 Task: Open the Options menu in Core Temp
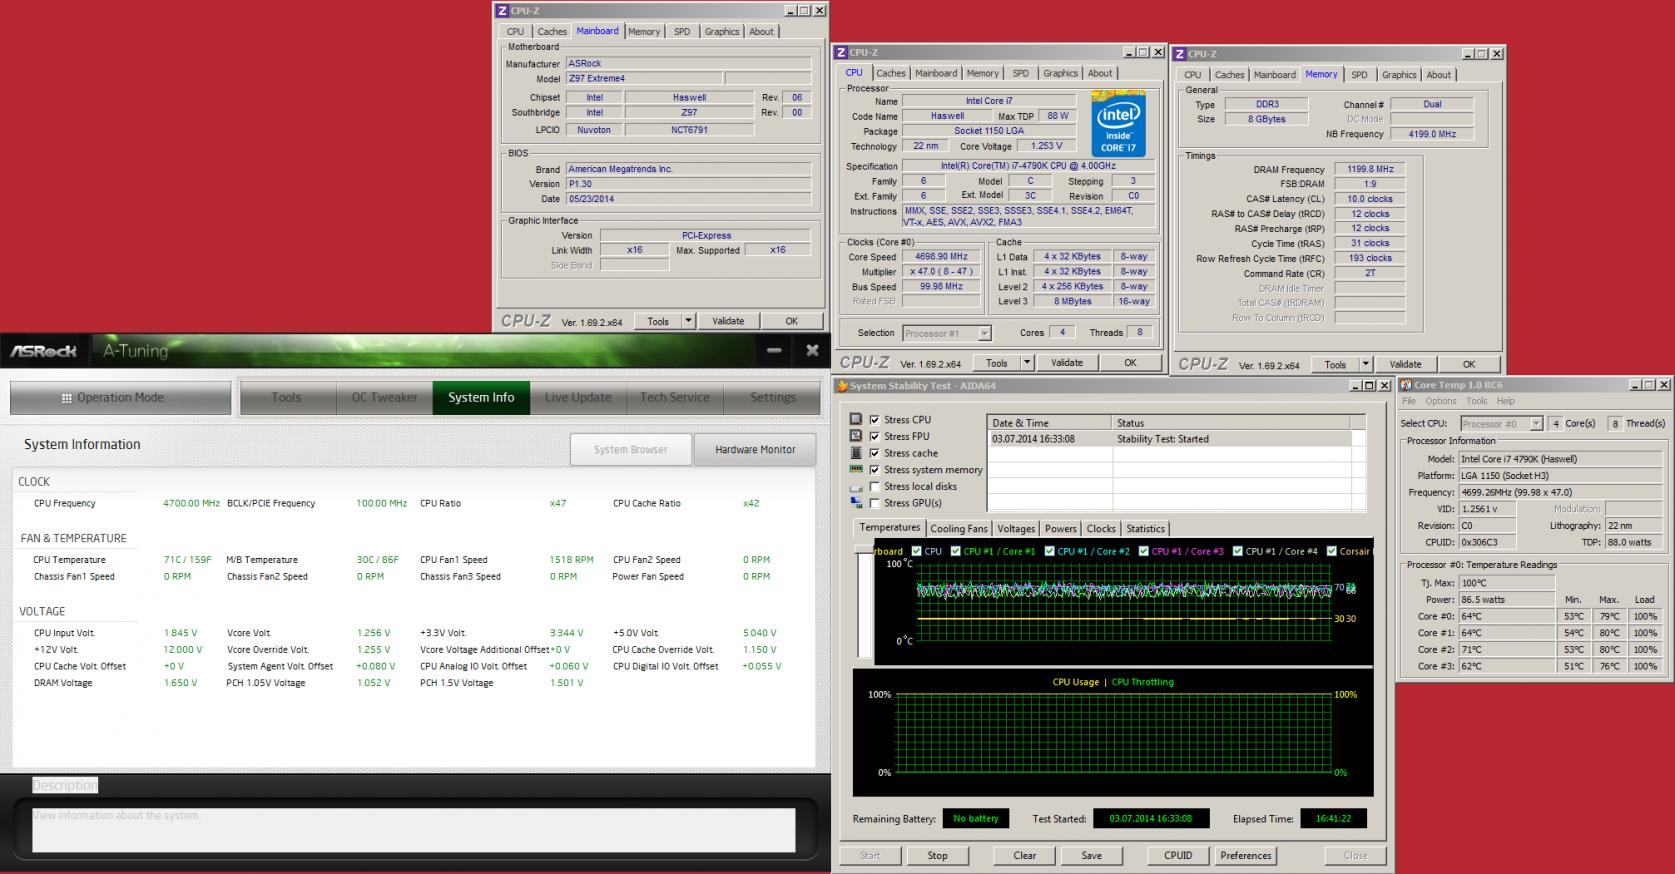coord(1441,401)
